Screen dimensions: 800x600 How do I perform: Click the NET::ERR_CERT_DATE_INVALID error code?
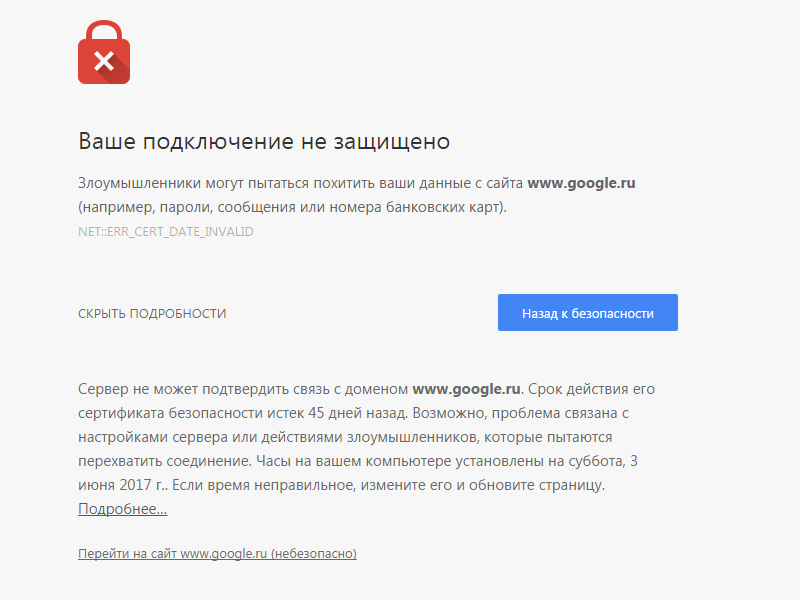click(x=166, y=232)
